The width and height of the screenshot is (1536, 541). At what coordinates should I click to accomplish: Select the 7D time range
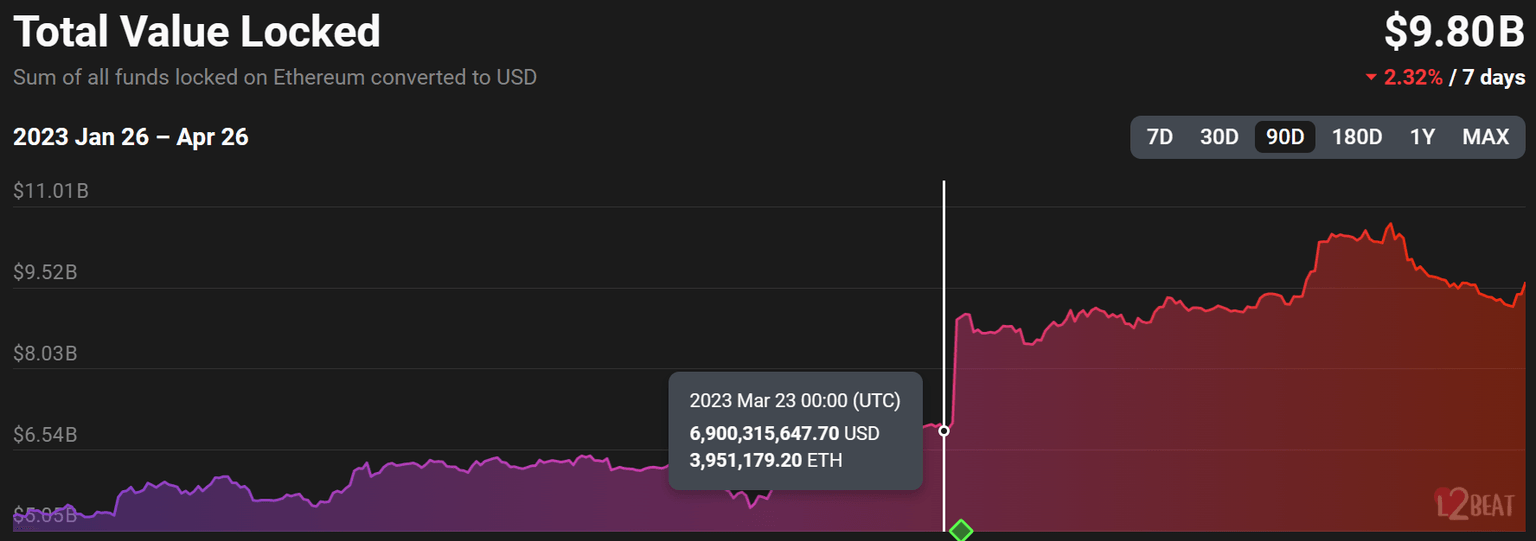coord(1159,137)
